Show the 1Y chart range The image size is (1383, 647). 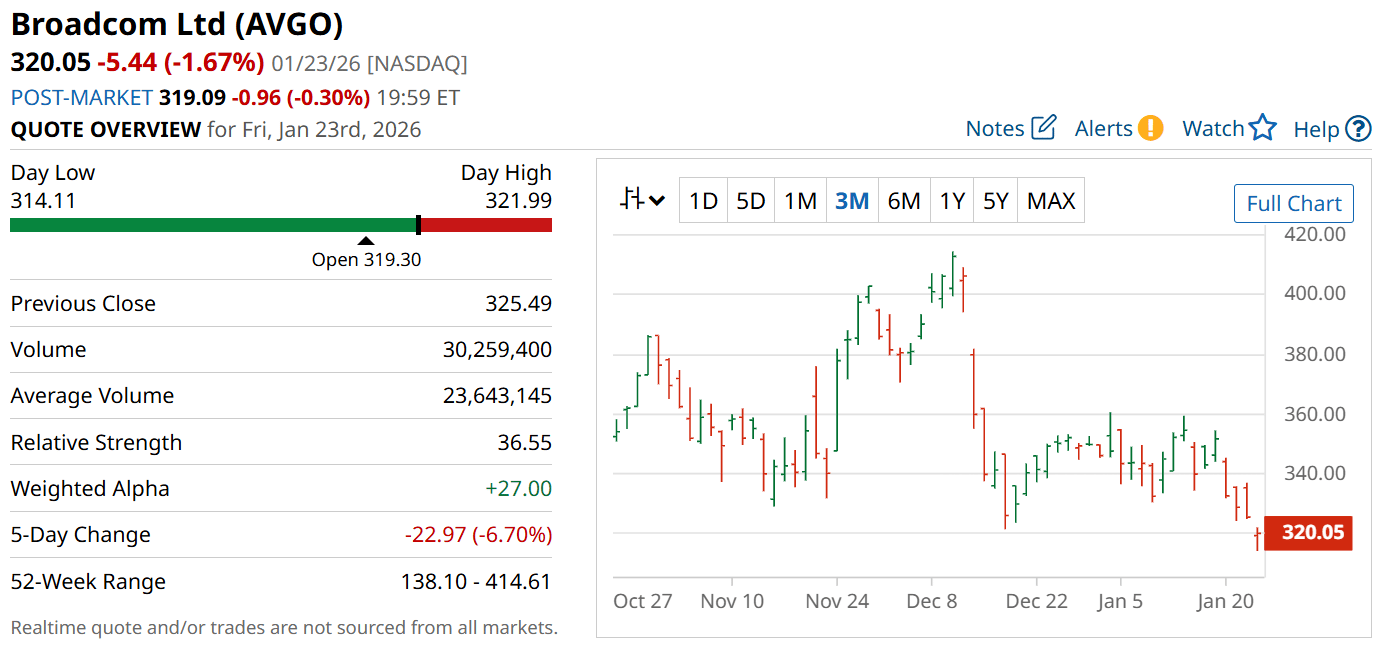(952, 201)
